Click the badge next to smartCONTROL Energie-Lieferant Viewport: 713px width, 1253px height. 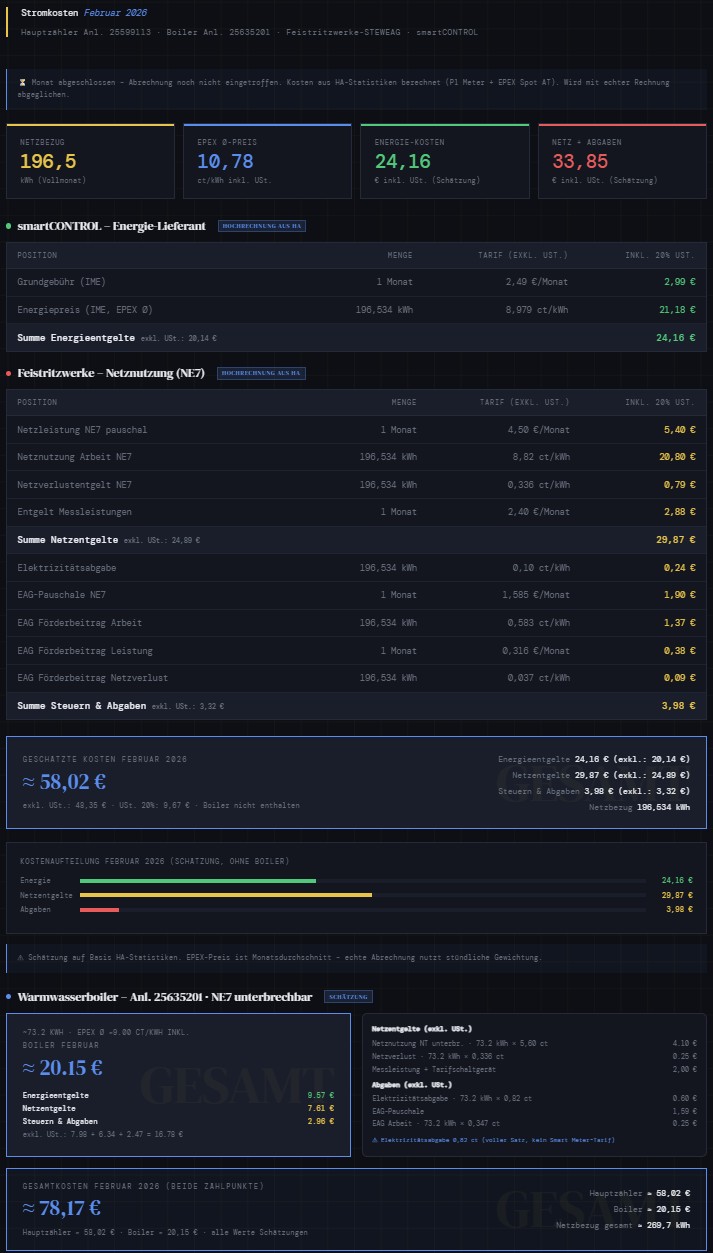pyautogui.click(x=262, y=226)
